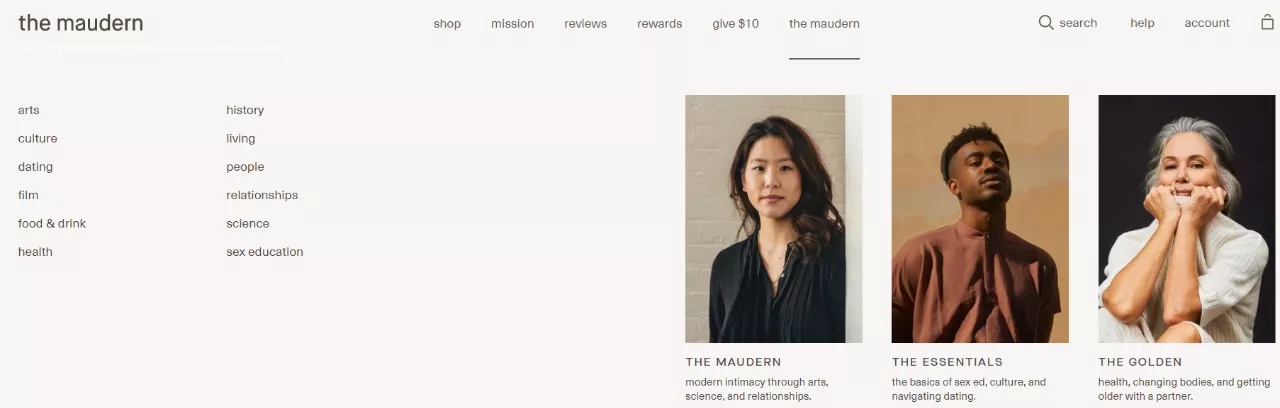Select the underlined the maudern tab
This screenshot has width=1280, height=408.
[824, 23]
